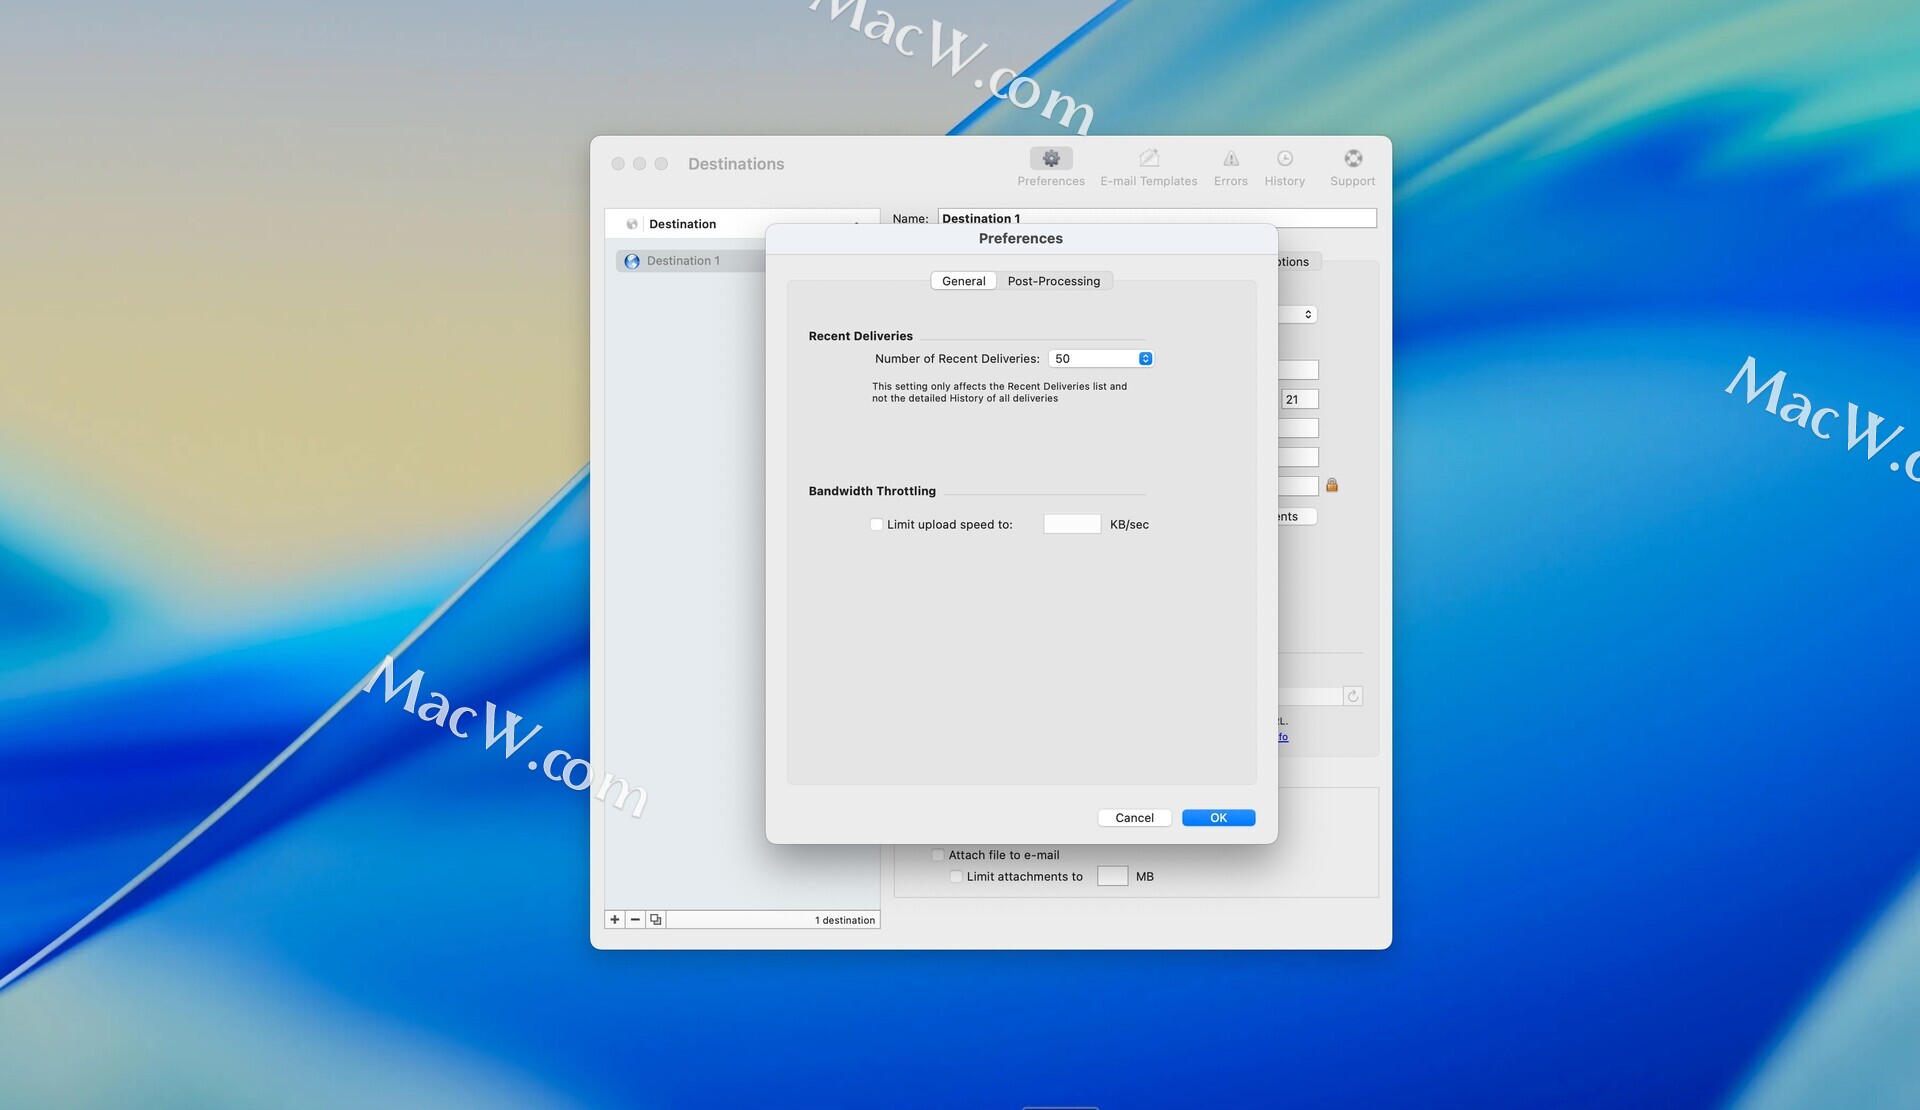This screenshot has height=1110, width=1920.
Task: Click the Errors warning icon
Action: pyautogui.click(x=1230, y=159)
